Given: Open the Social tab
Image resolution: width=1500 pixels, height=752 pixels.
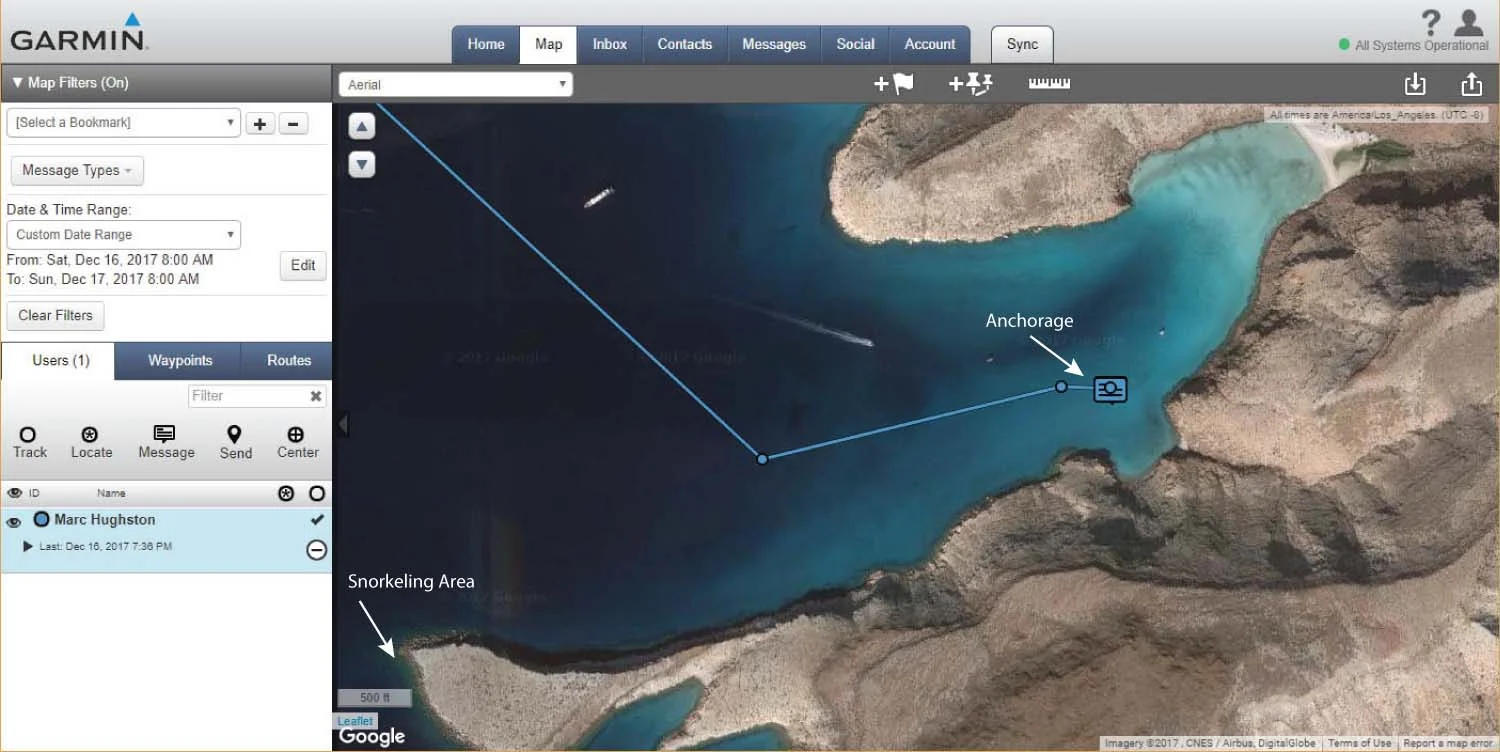Looking at the screenshot, I should [855, 44].
